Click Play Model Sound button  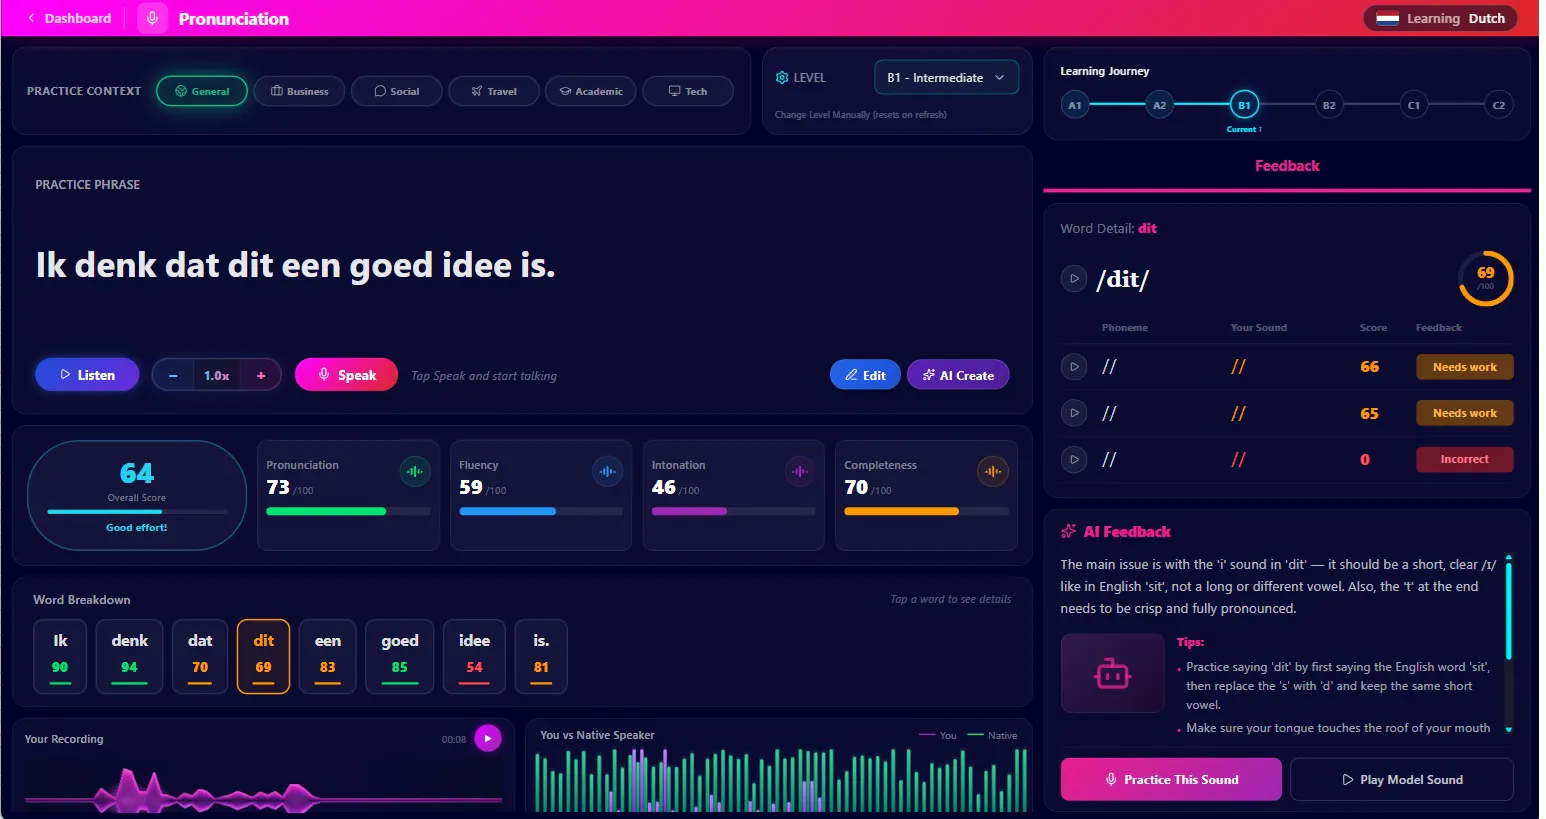[1401, 779]
